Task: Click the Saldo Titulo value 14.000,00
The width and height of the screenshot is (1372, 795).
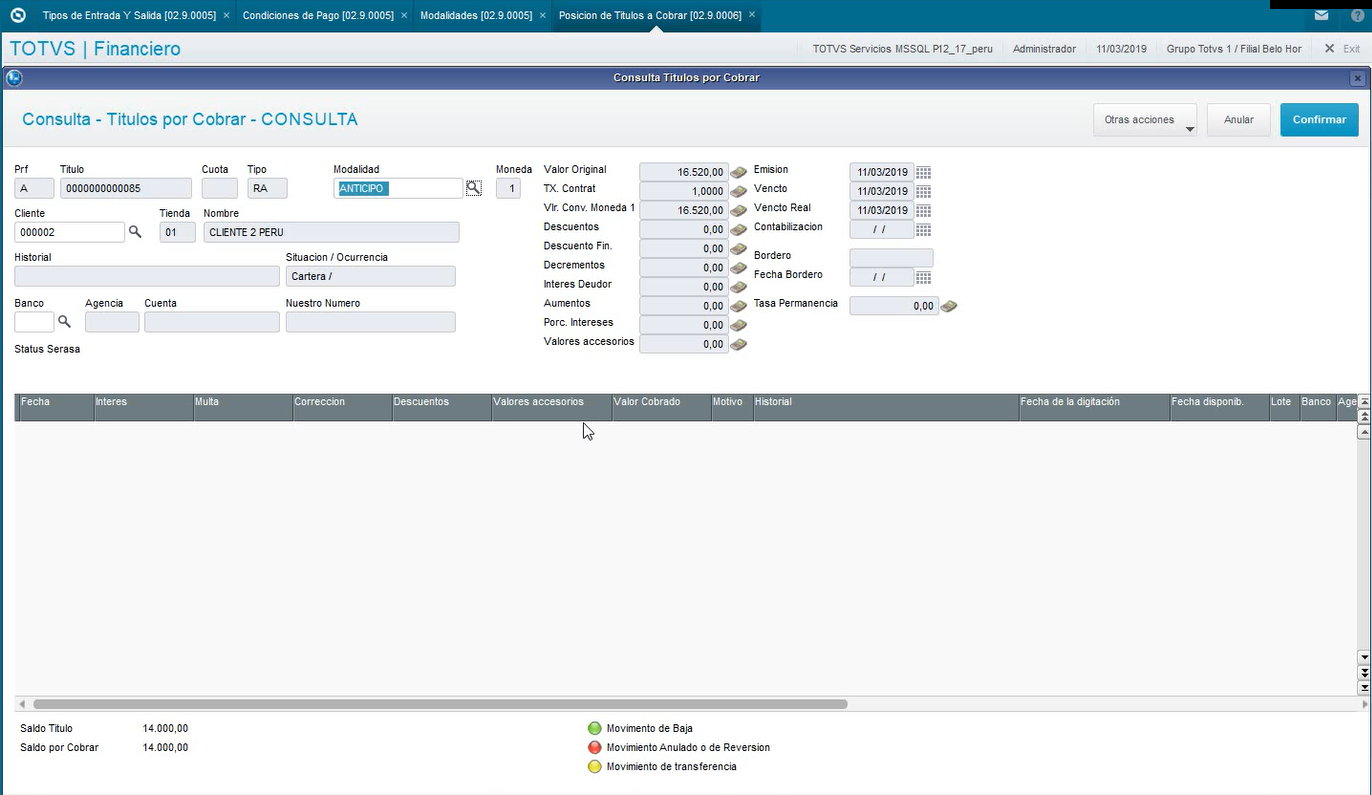Action: click(165, 728)
